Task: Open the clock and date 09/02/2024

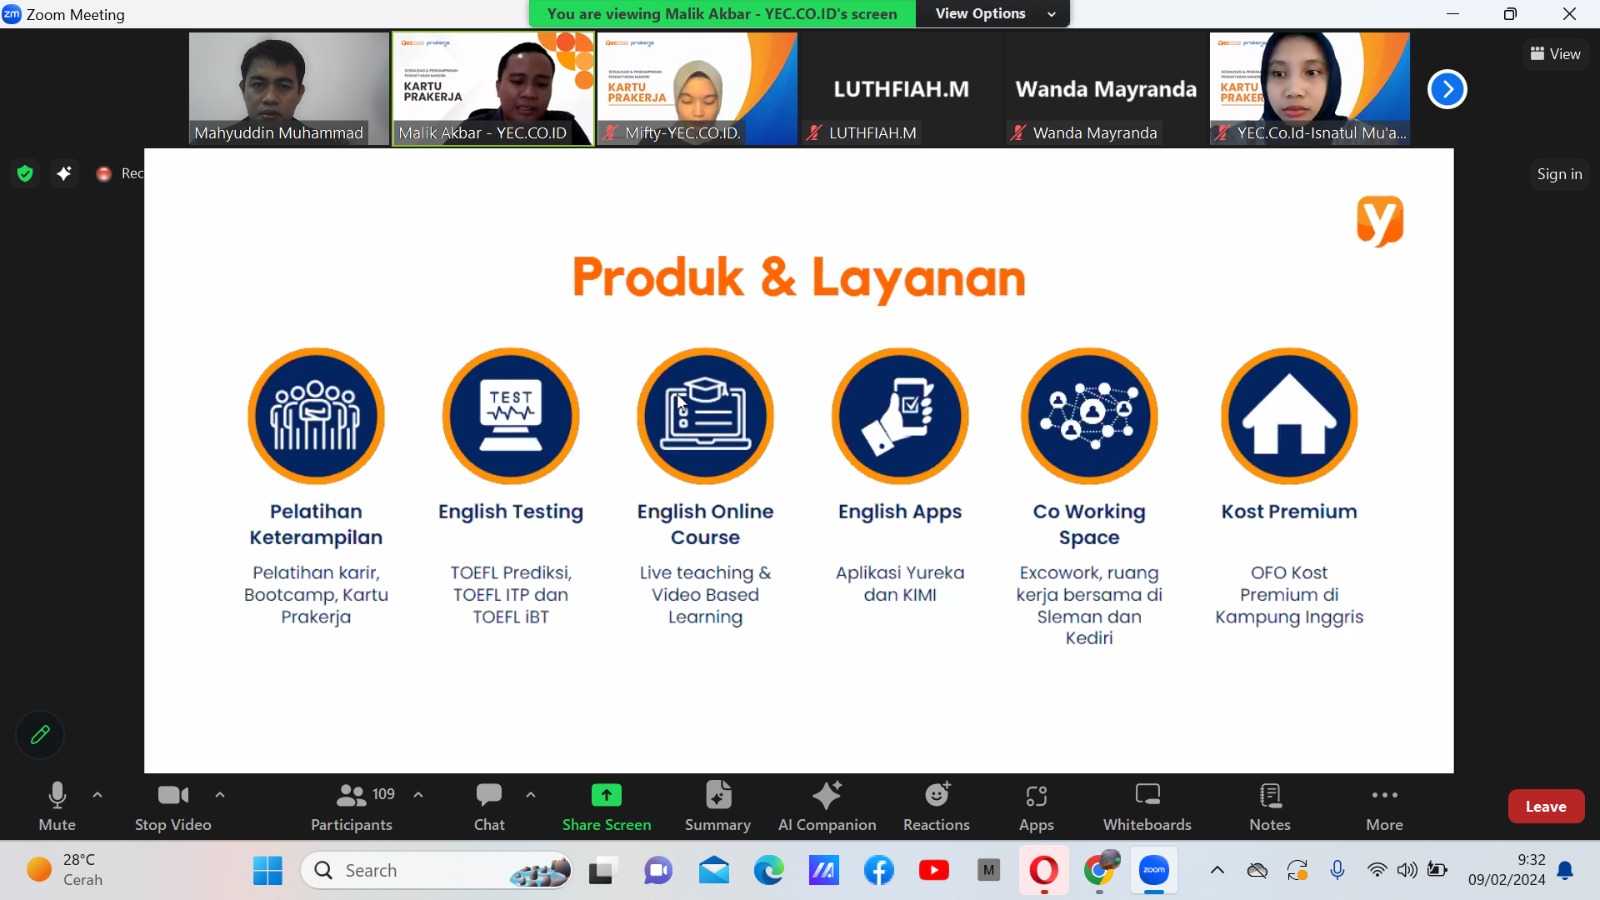Action: click(1506, 870)
